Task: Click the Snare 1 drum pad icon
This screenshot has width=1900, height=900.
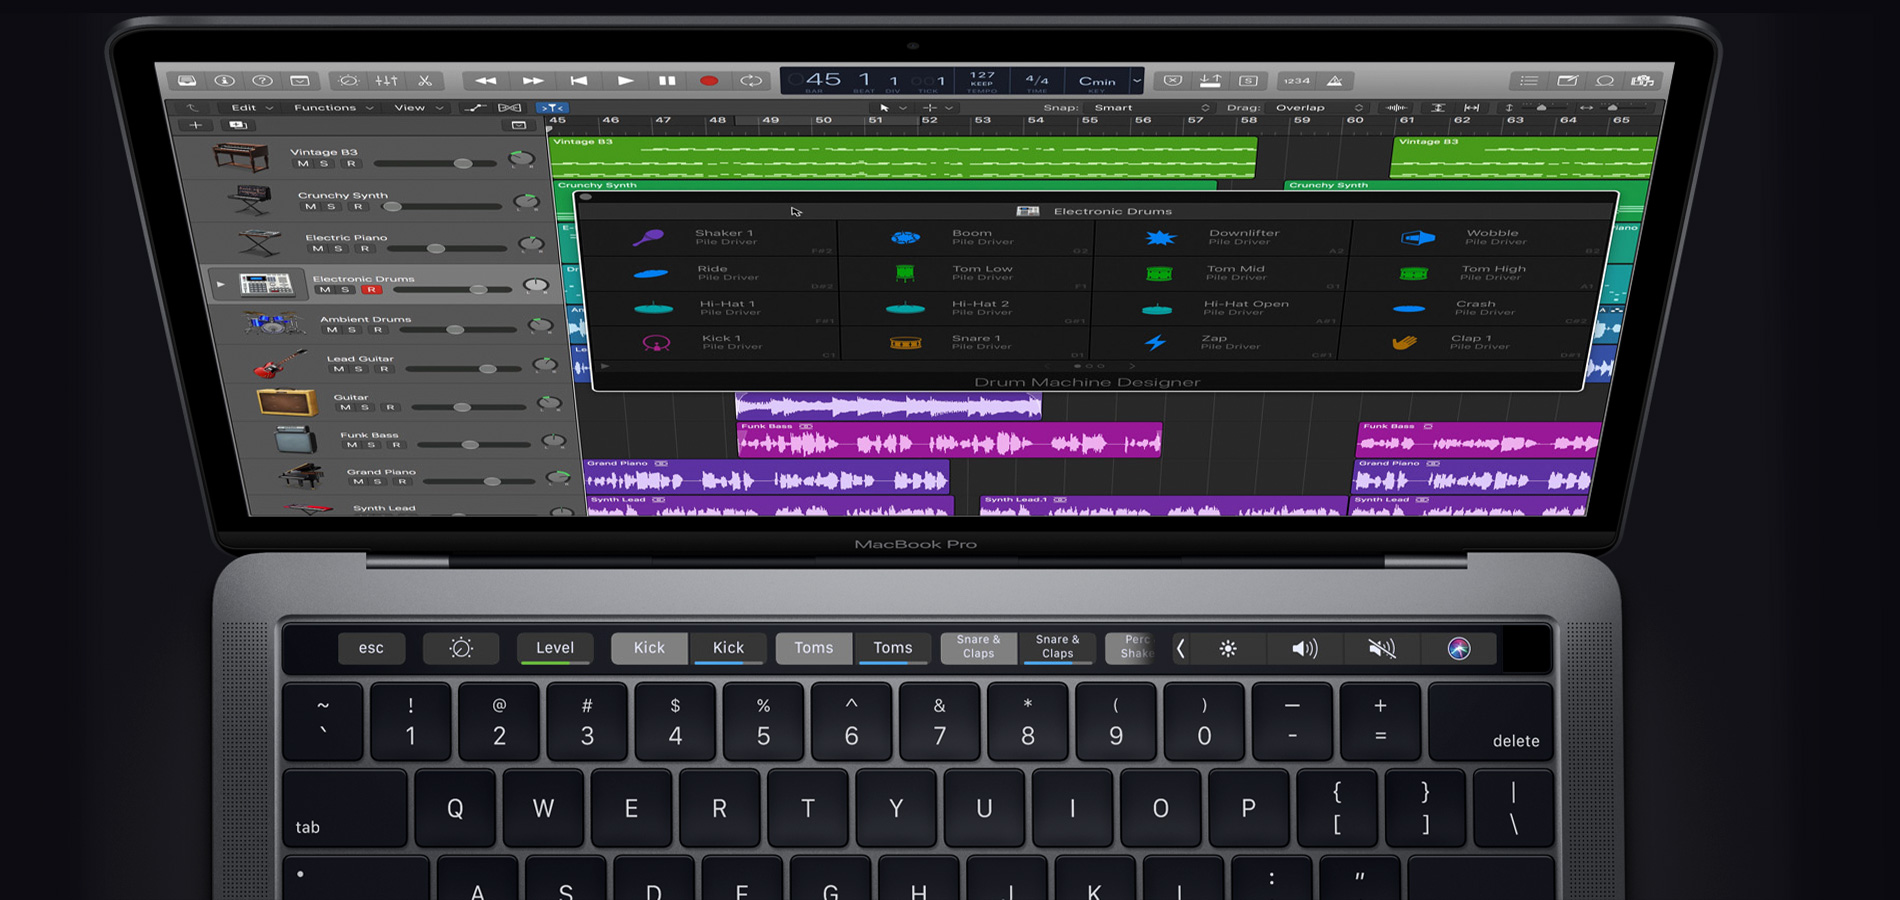Action: [x=905, y=343]
